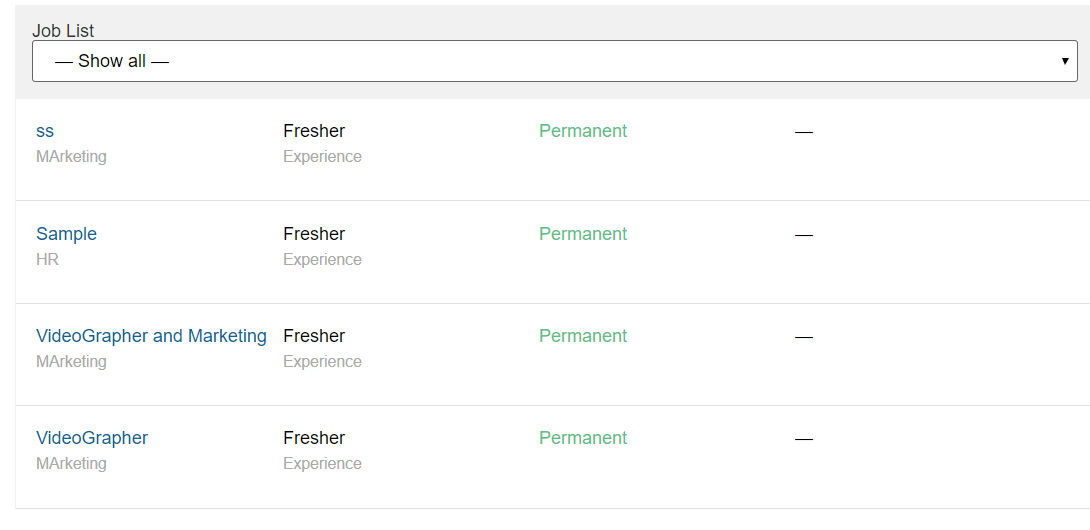Open the 'Sample' job listing
1090x530 pixels.
pos(66,234)
